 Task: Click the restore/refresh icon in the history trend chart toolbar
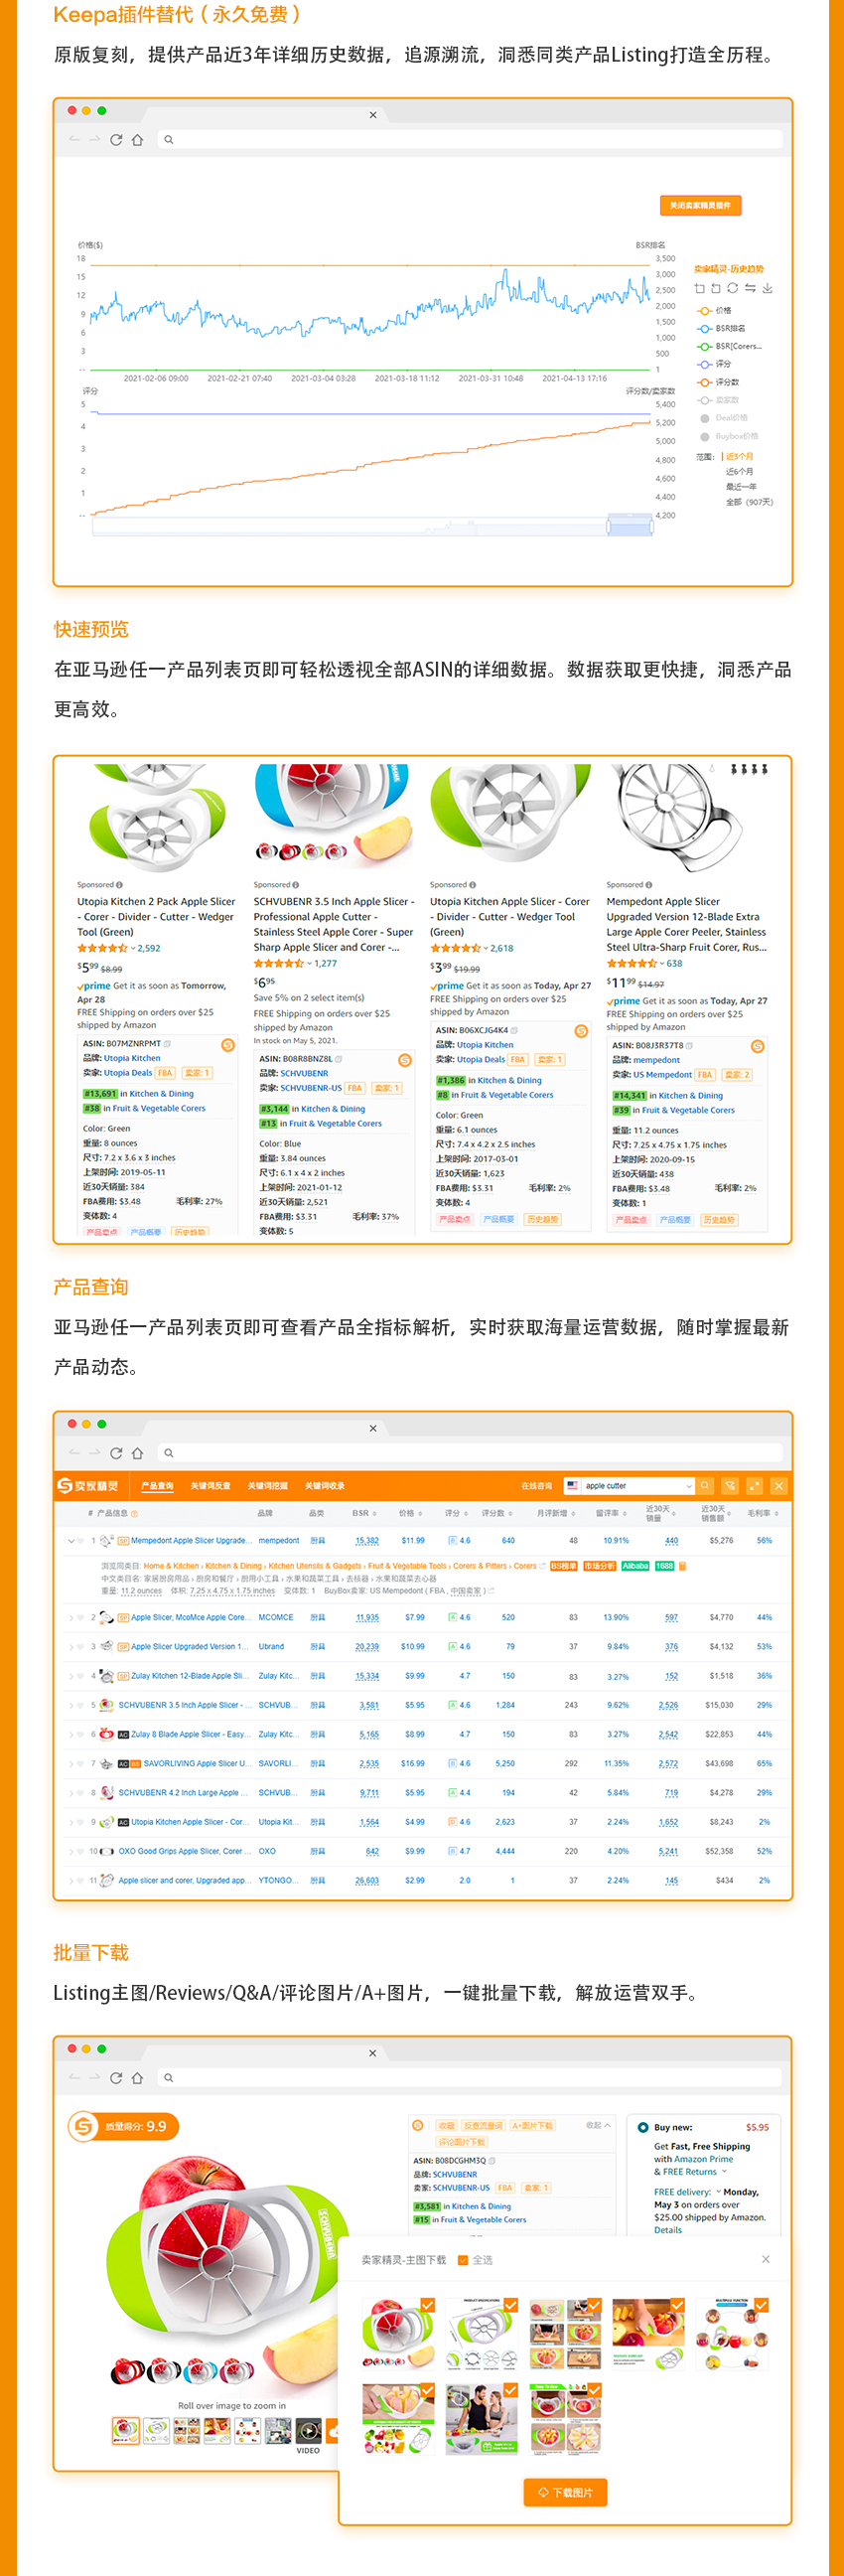(x=733, y=288)
